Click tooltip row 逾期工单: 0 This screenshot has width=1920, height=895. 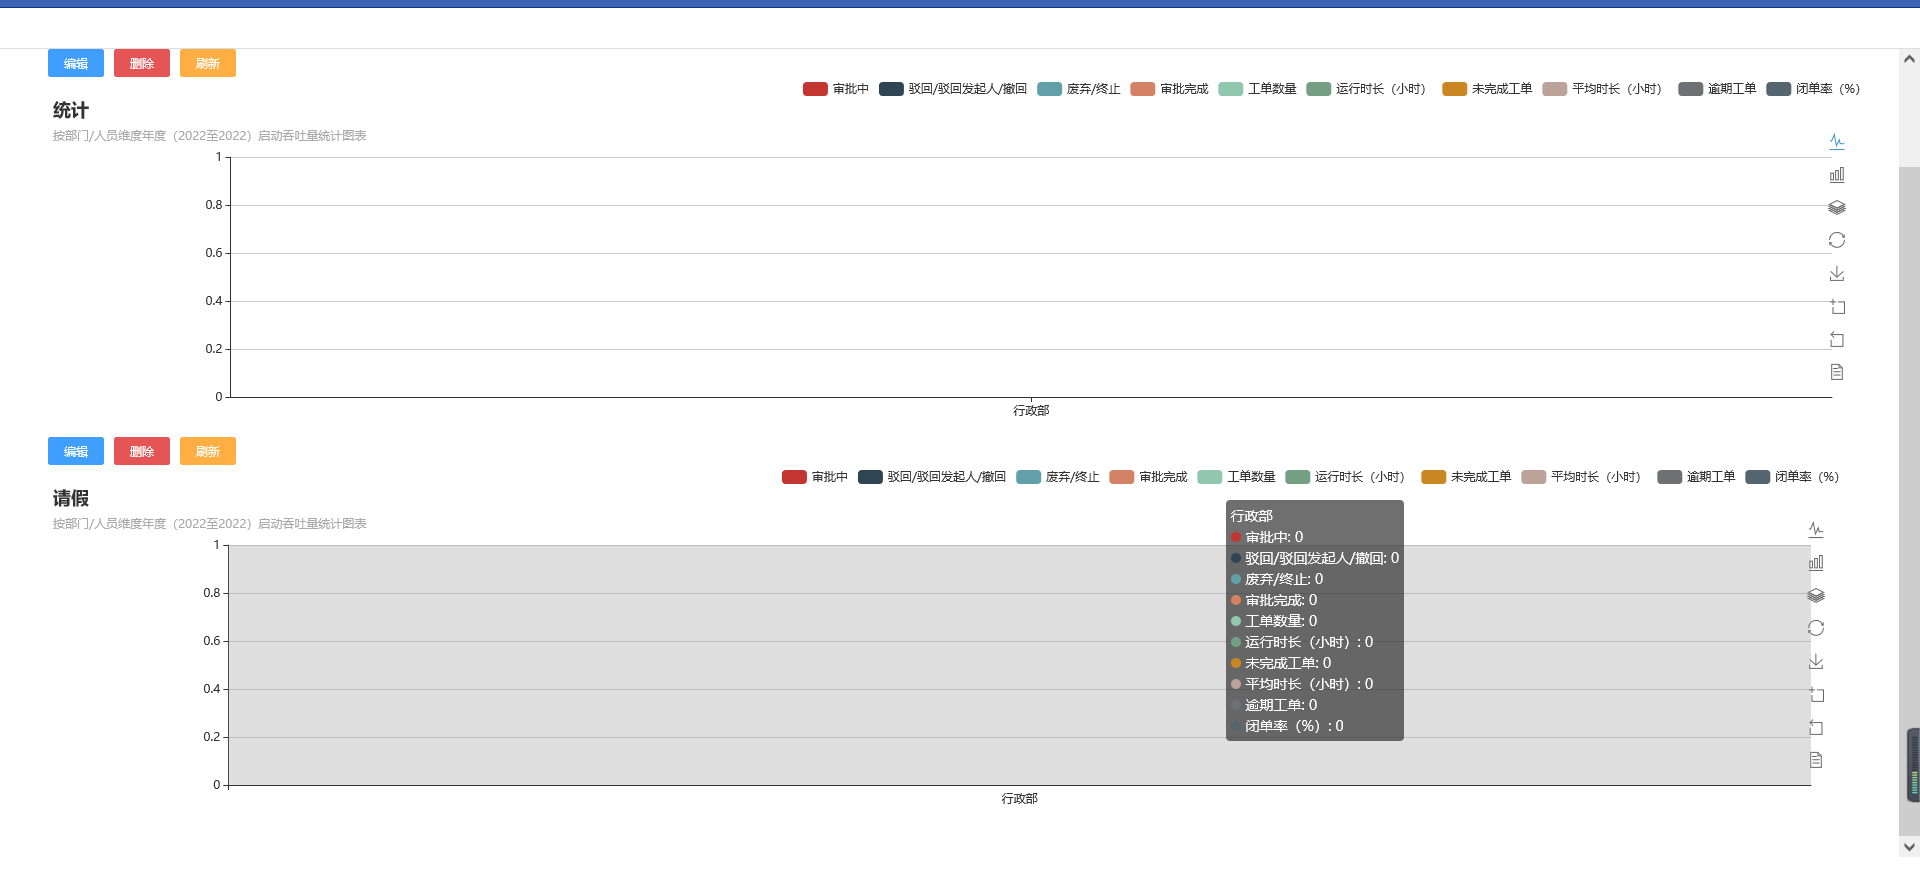click(x=1274, y=705)
